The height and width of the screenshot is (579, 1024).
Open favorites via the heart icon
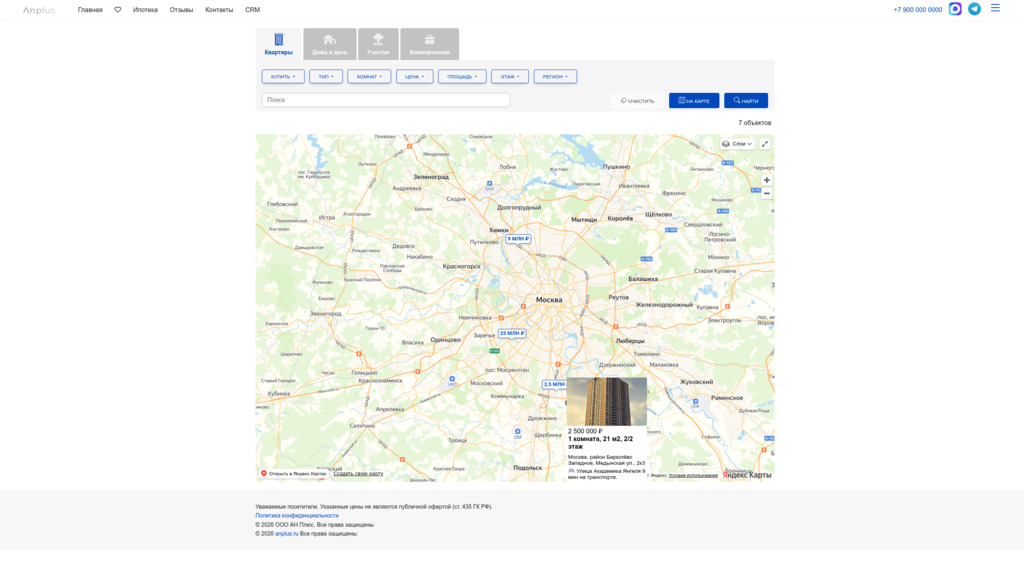point(118,10)
